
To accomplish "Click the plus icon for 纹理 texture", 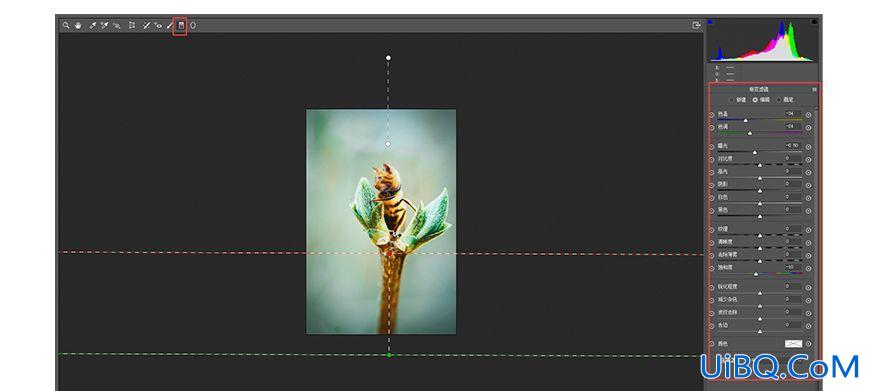I will pyautogui.click(x=808, y=230).
